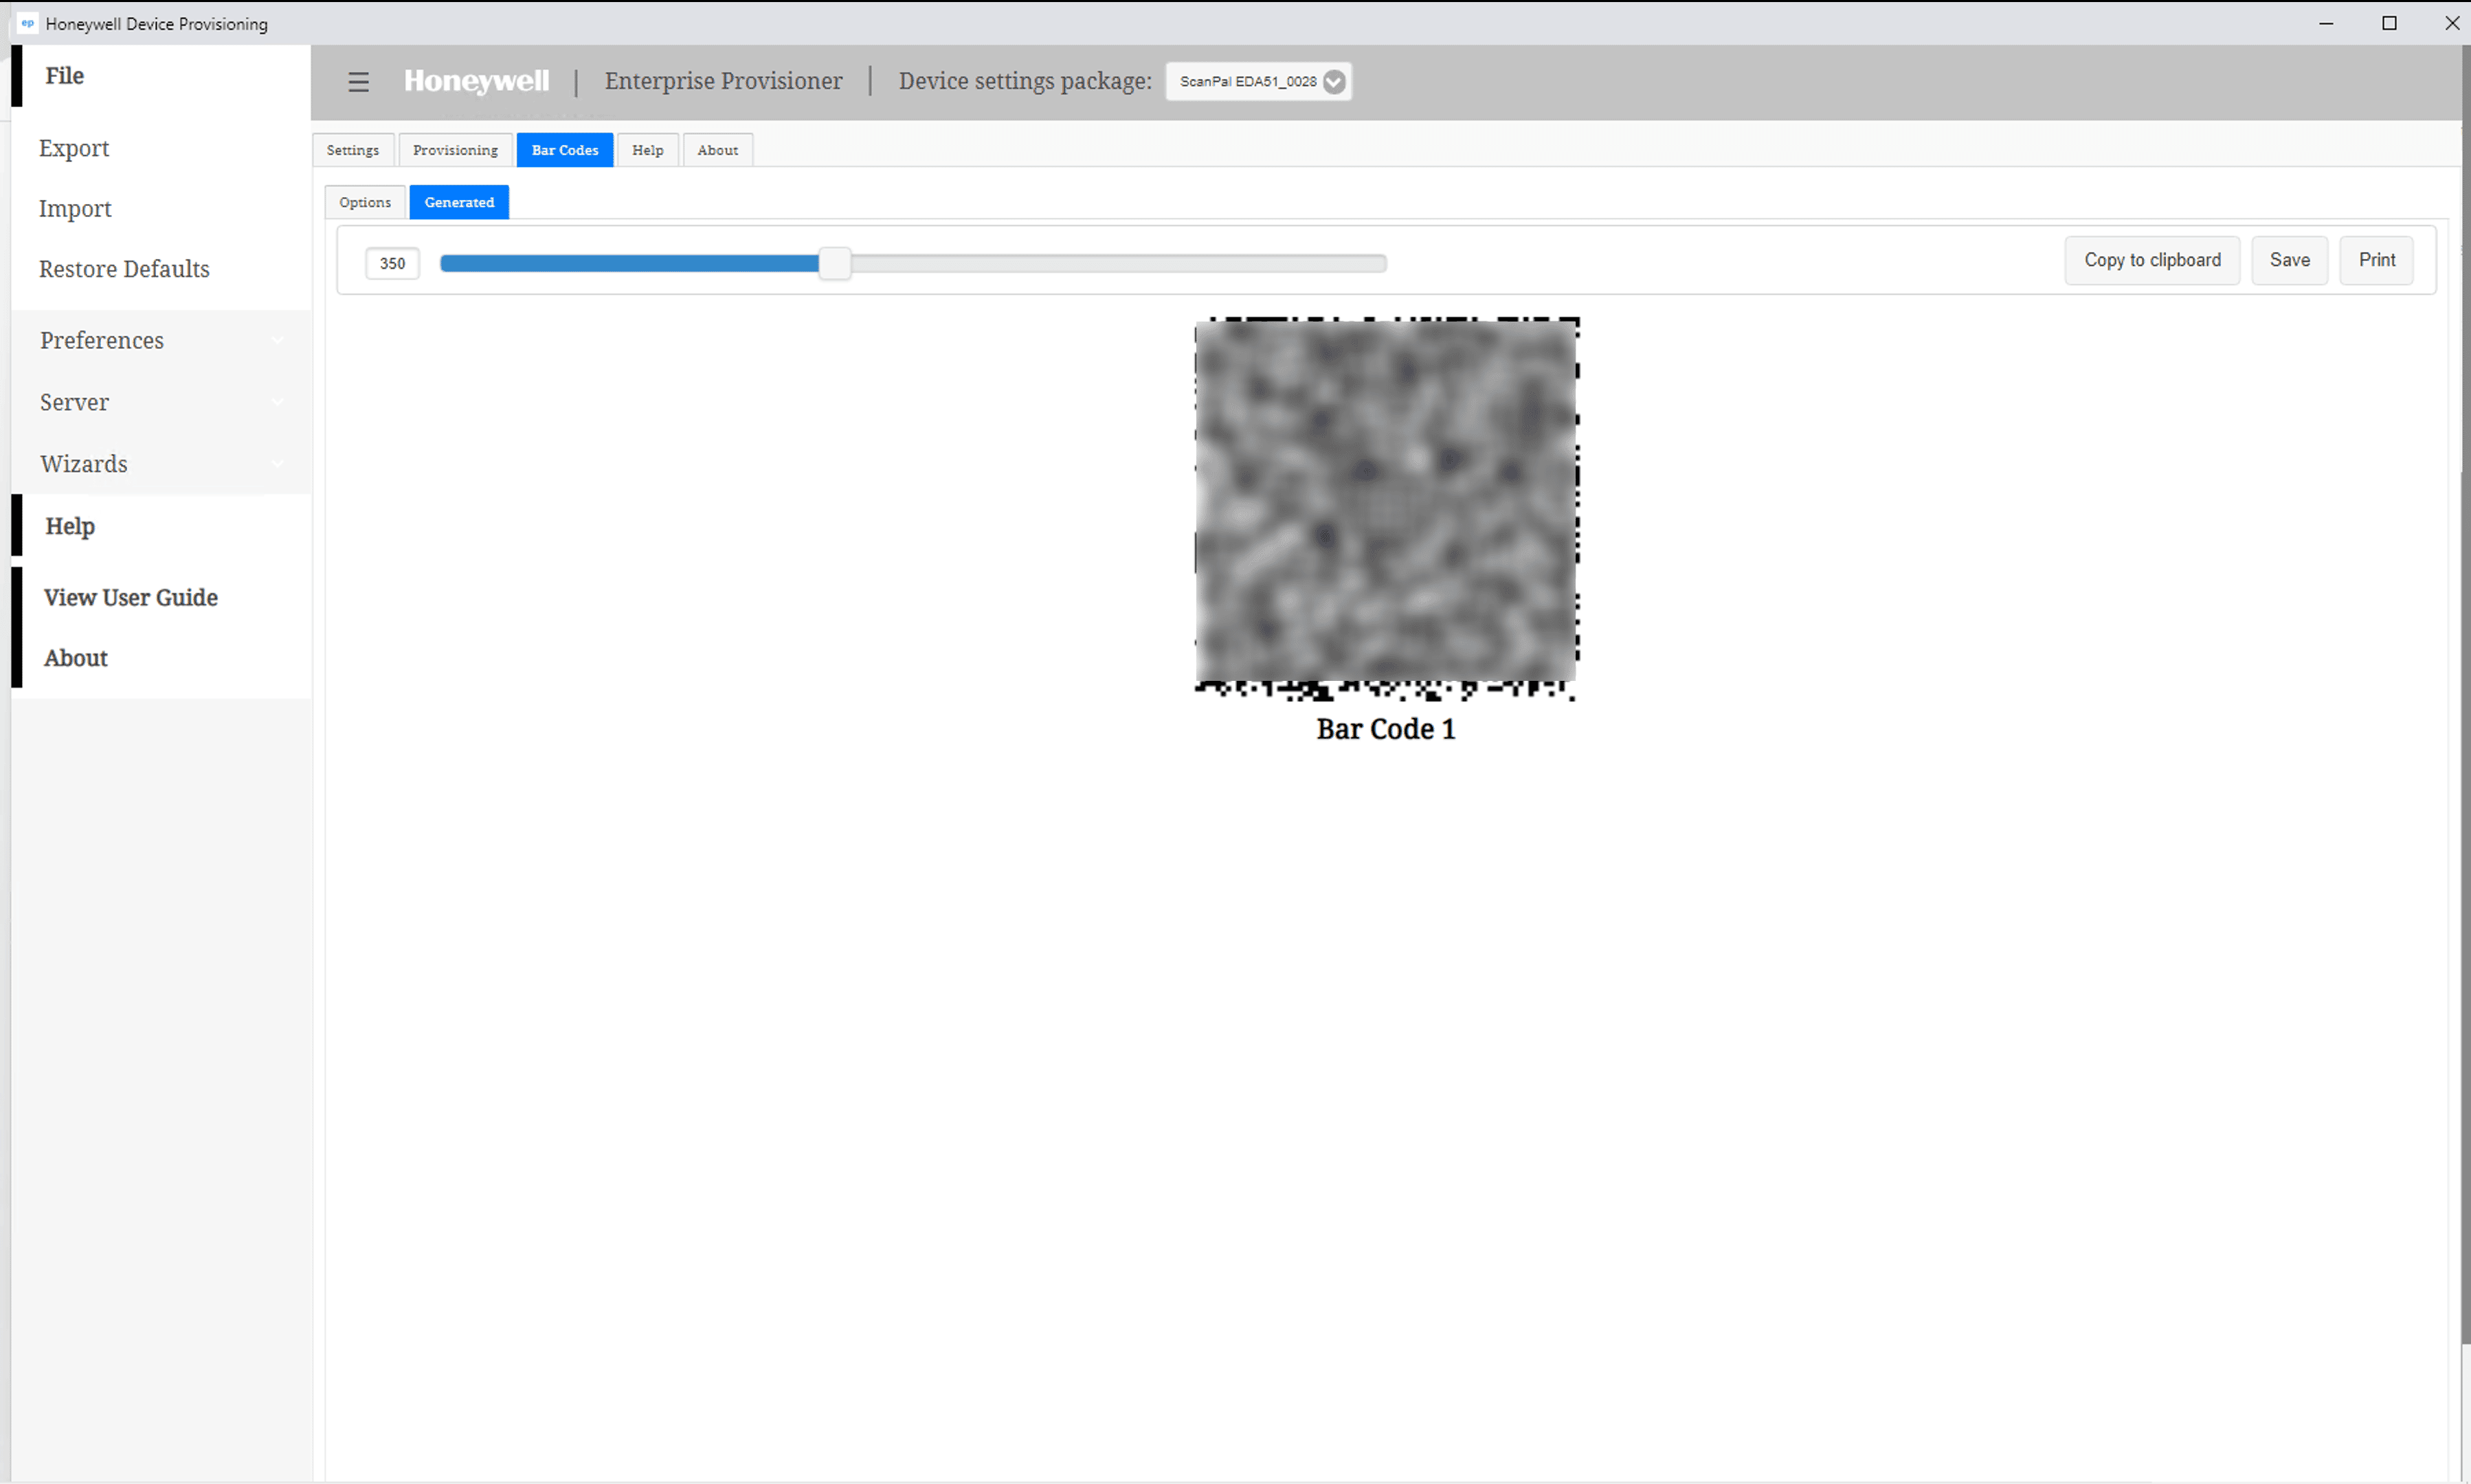Print the bar code
The width and height of the screenshot is (2471, 1484).
tap(2376, 260)
